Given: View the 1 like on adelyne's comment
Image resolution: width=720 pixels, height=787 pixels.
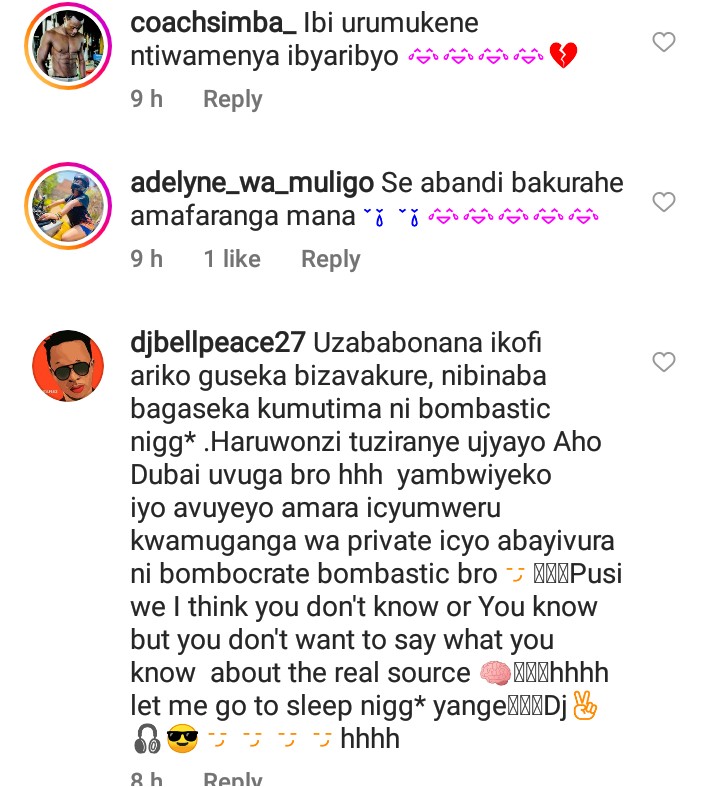Looking at the screenshot, I should point(232,259).
